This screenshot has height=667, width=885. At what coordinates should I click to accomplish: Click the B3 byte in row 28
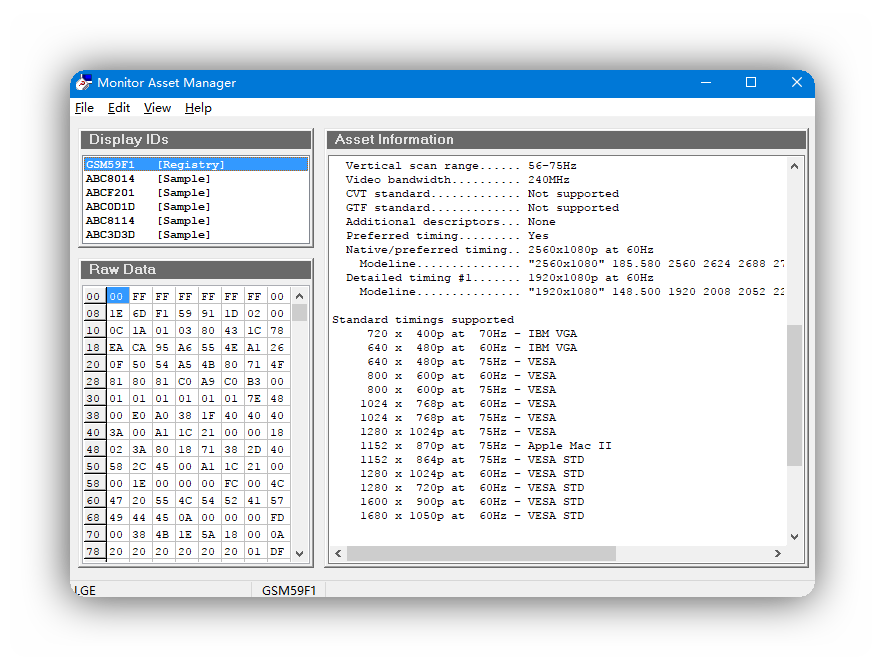tap(254, 381)
